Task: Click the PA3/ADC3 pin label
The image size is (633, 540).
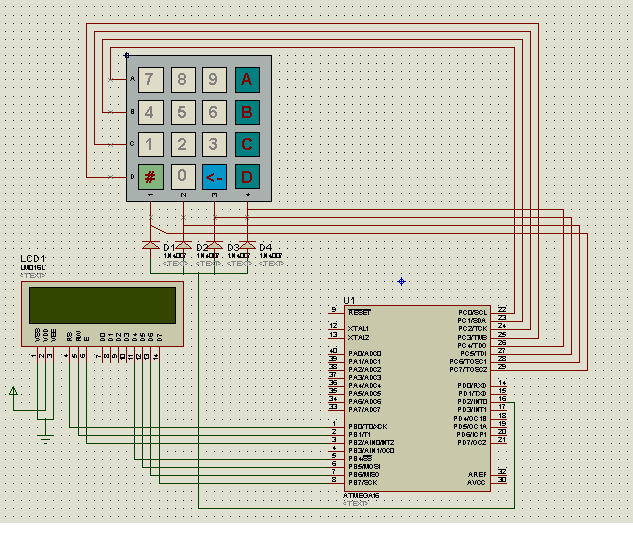Action: [365, 378]
